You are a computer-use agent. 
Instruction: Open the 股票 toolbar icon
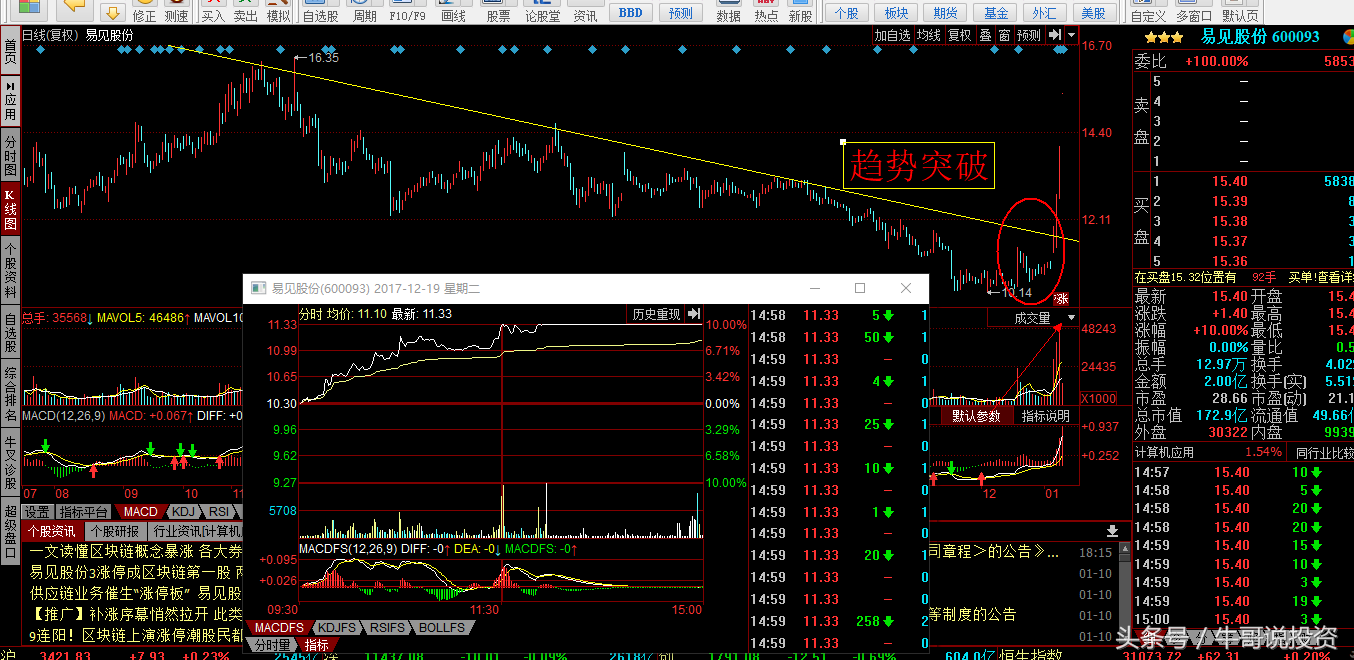coord(498,12)
